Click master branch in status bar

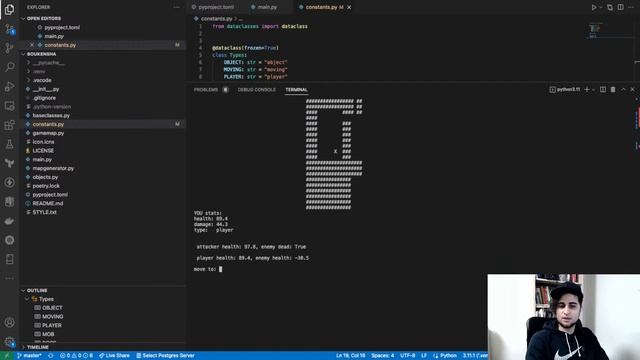tap(29, 356)
